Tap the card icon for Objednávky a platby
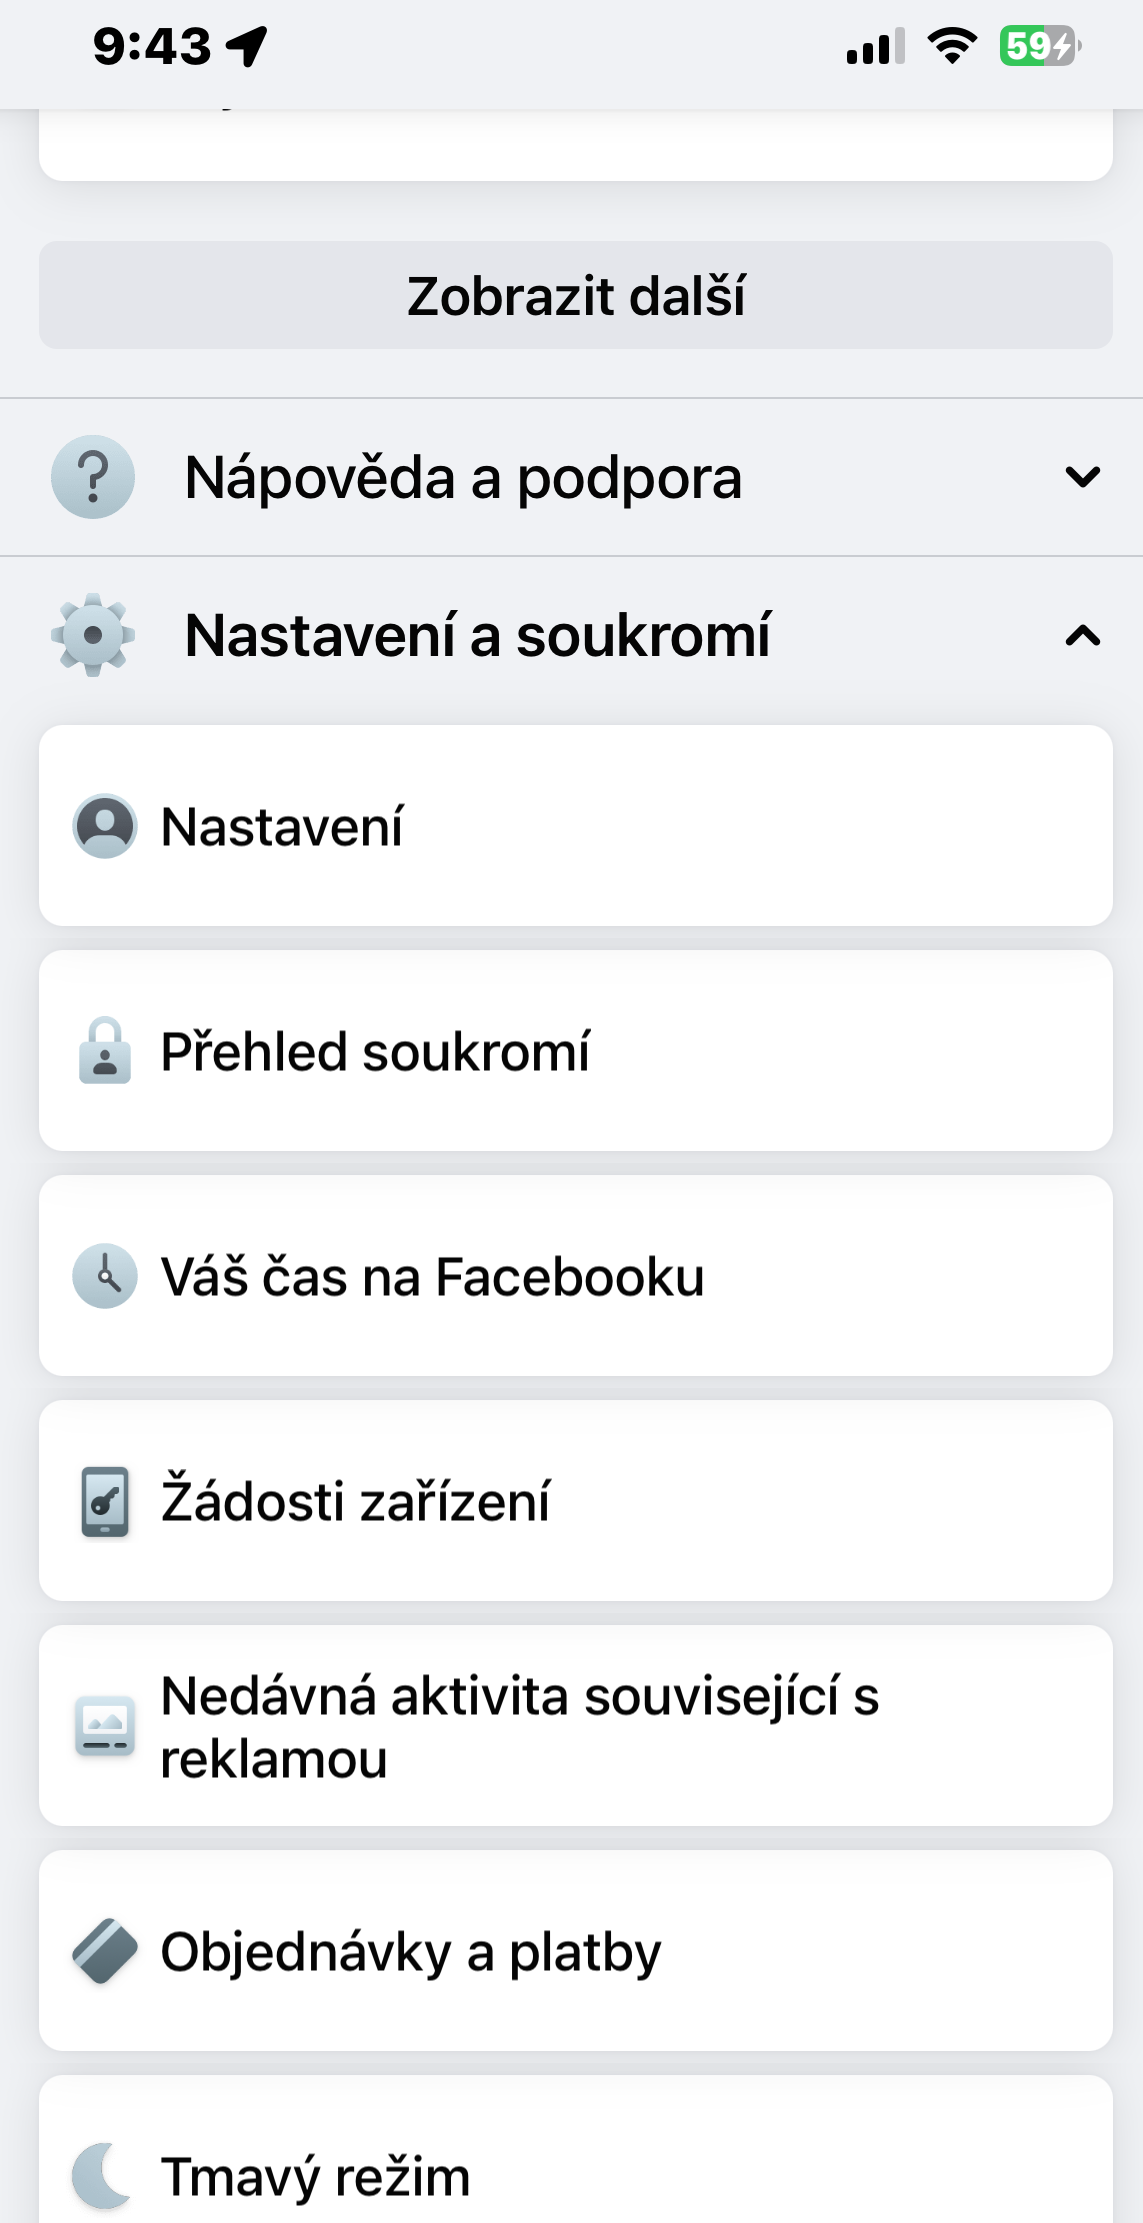Image resolution: width=1143 pixels, height=2223 pixels. 105,1951
